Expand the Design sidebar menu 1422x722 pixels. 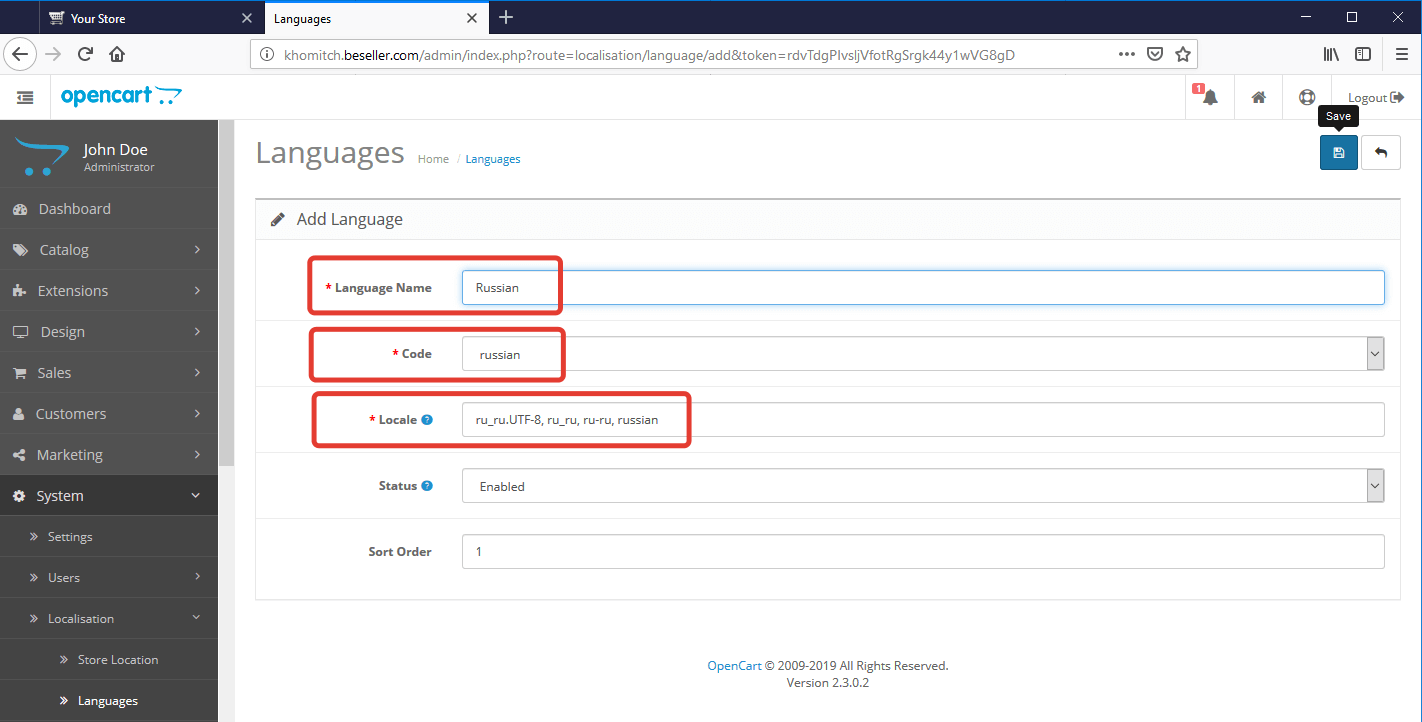click(109, 332)
